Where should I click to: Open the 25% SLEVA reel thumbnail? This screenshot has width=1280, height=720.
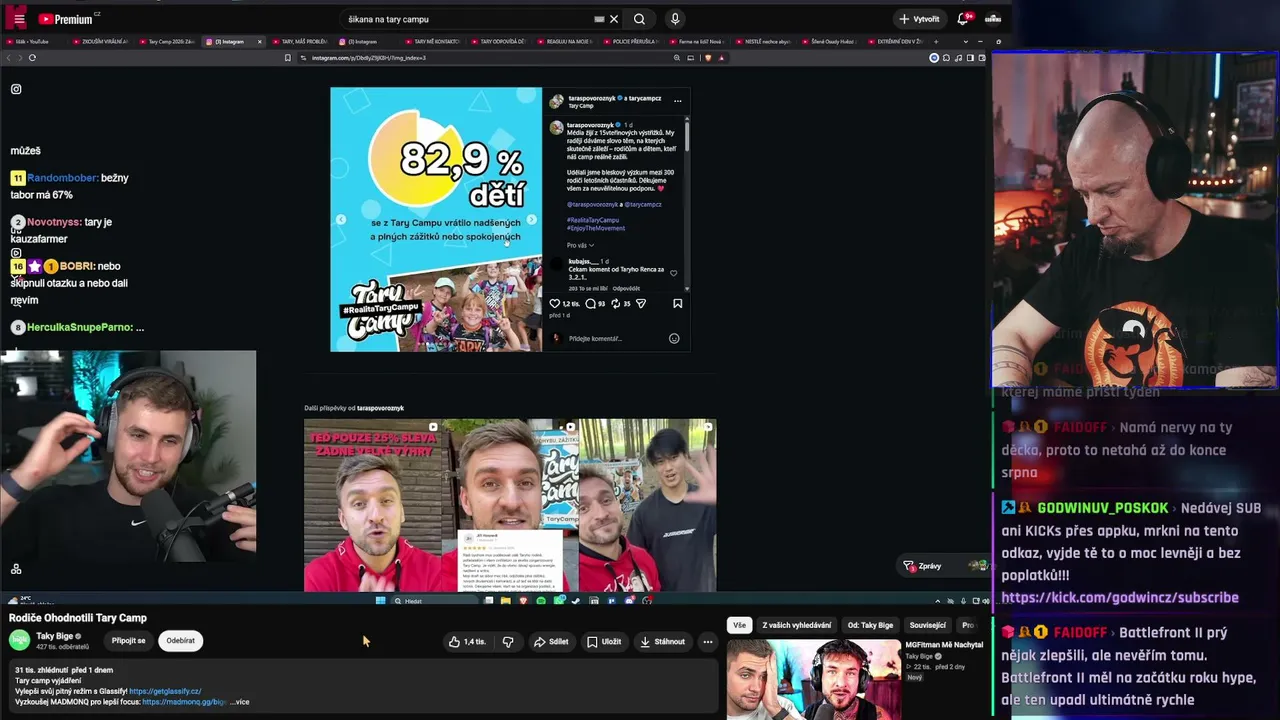[x=373, y=505]
